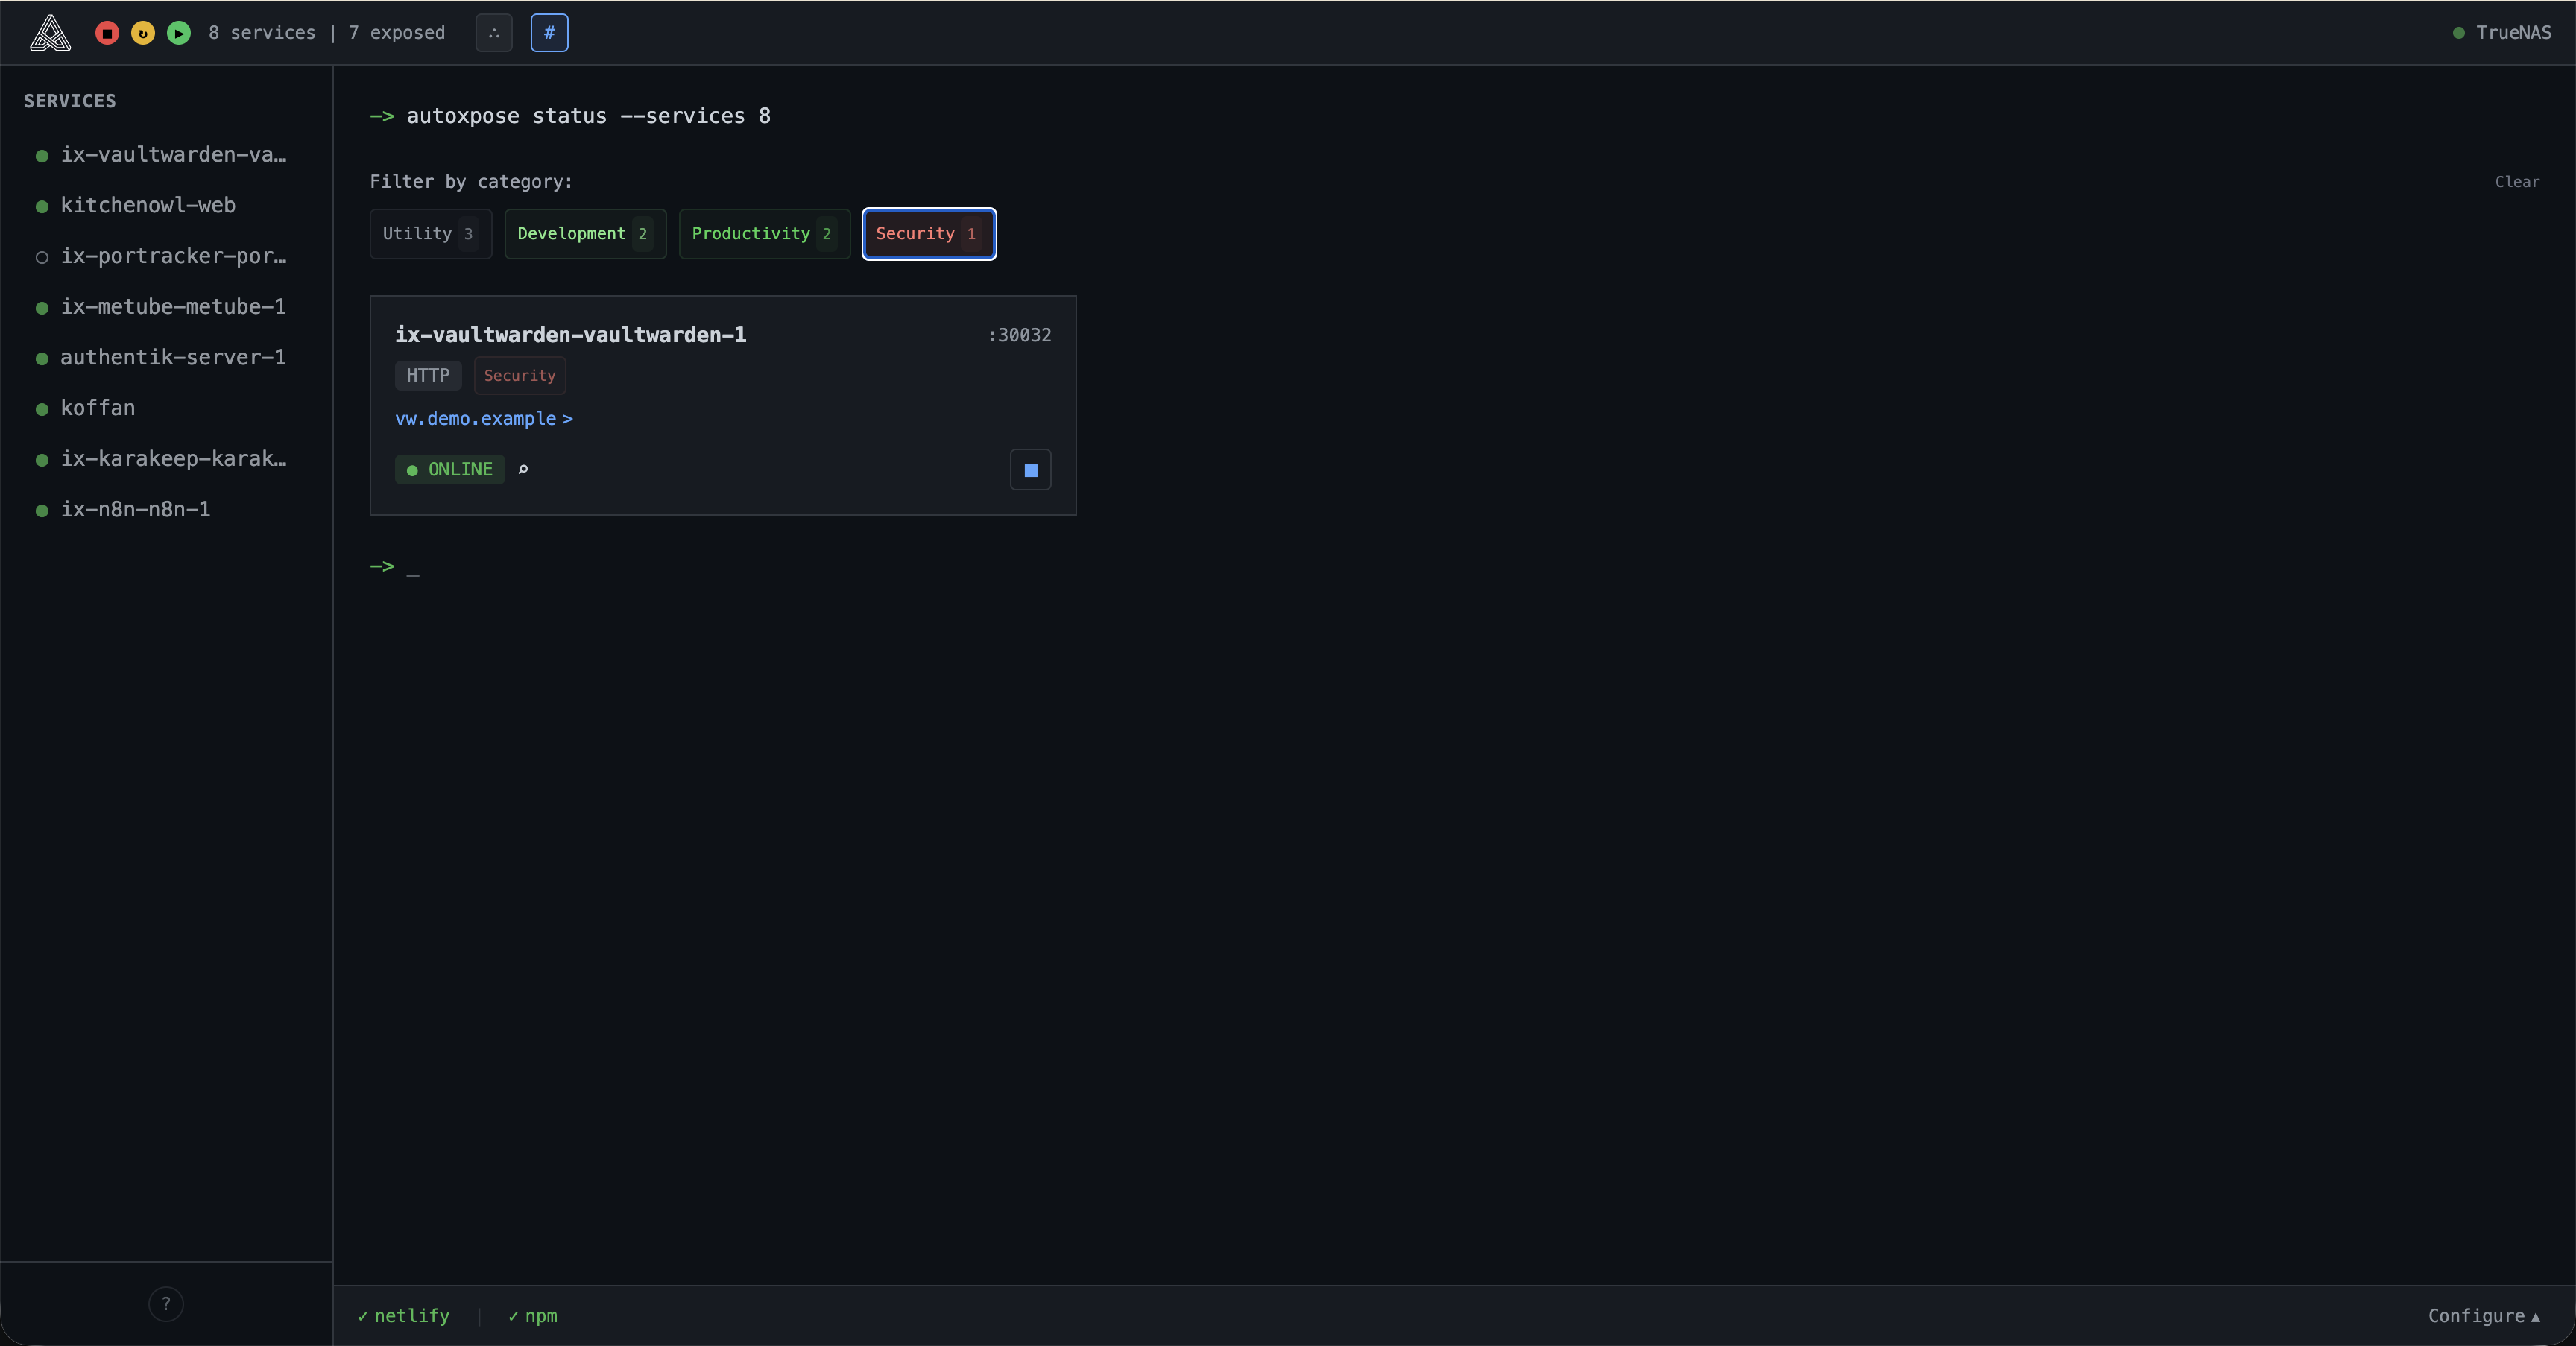Toggle the Development category filter
This screenshot has height=1346, width=2576.
[584, 234]
